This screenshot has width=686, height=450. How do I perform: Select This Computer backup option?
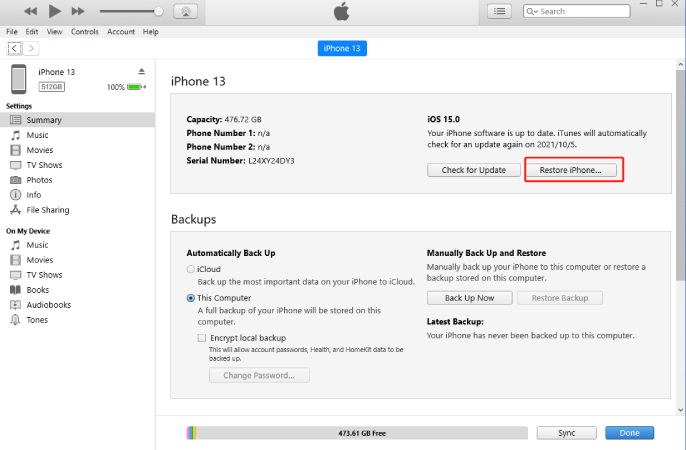190,298
